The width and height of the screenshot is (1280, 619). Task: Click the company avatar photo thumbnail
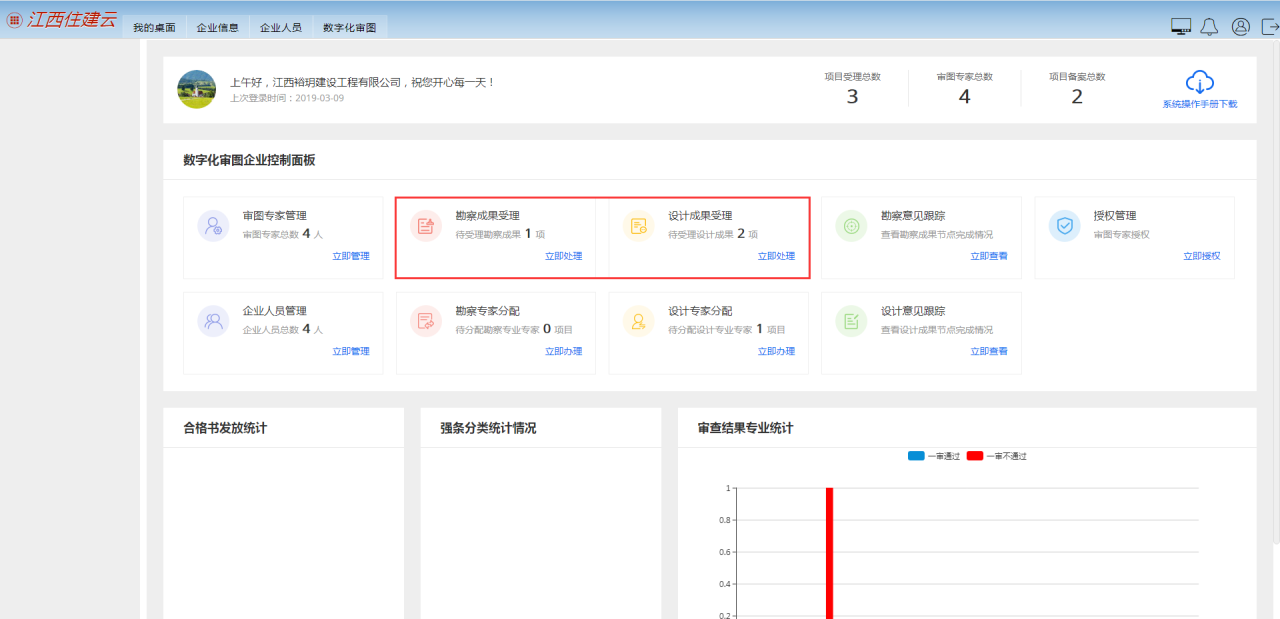[x=197, y=89]
